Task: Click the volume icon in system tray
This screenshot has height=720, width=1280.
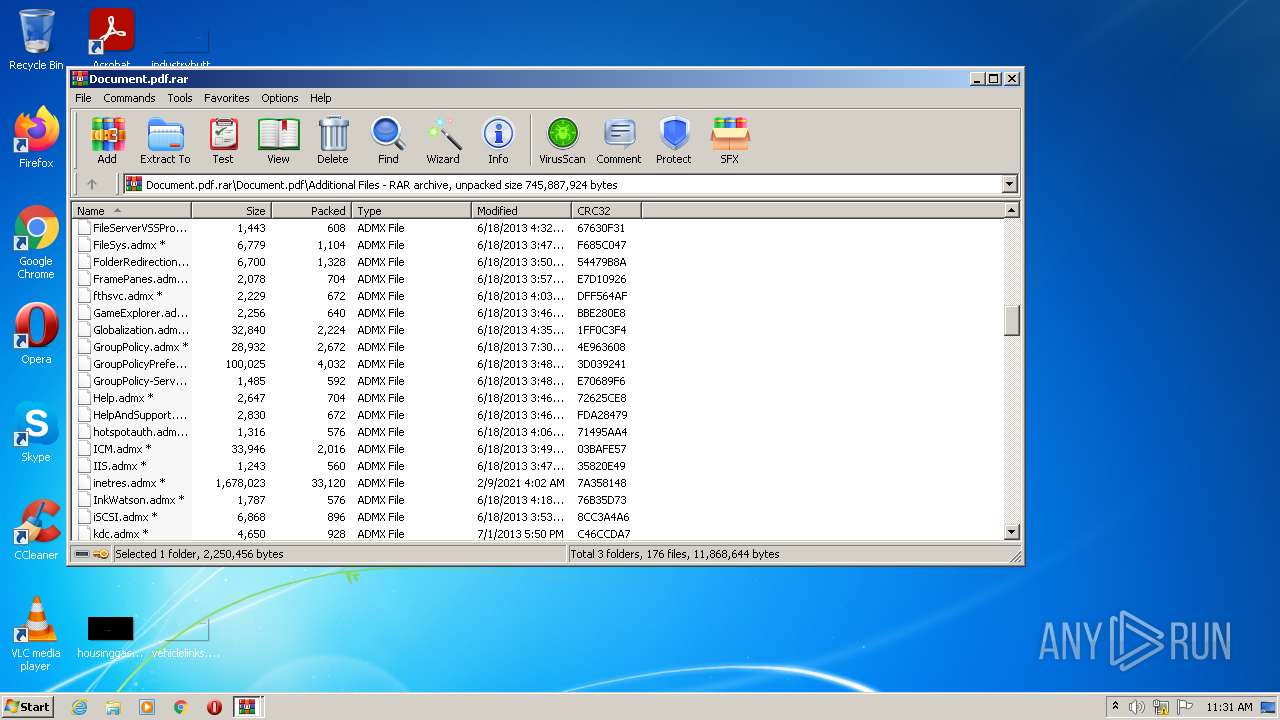Action: pyautogui.click(x=1137, y=707)
